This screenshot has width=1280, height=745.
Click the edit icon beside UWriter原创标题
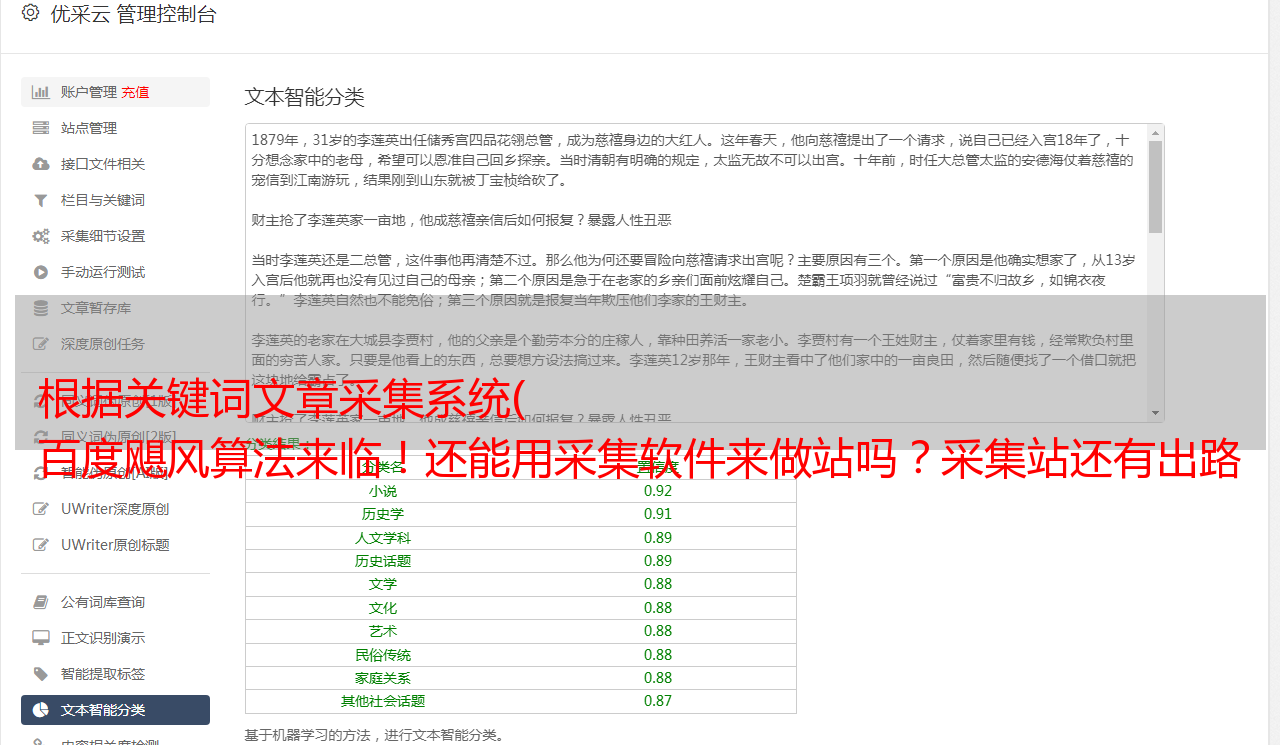[40, 545]
